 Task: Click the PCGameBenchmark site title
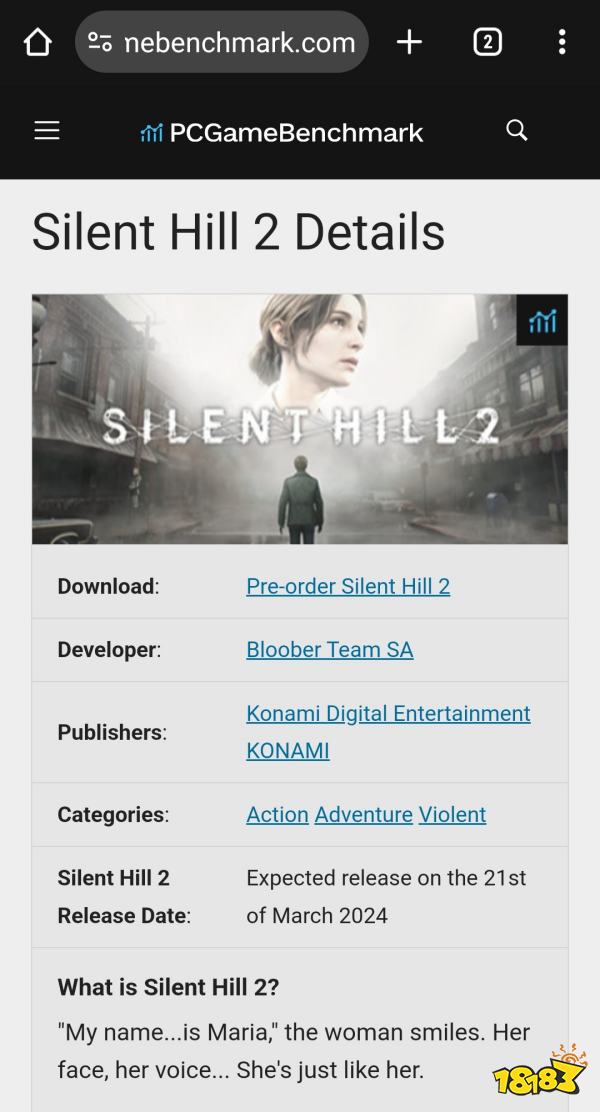296,132
